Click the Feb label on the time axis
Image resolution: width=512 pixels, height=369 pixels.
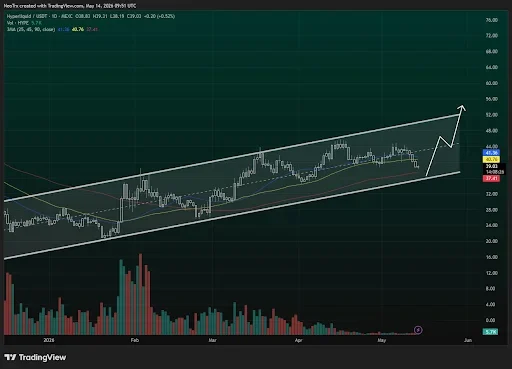coord(135,340)
